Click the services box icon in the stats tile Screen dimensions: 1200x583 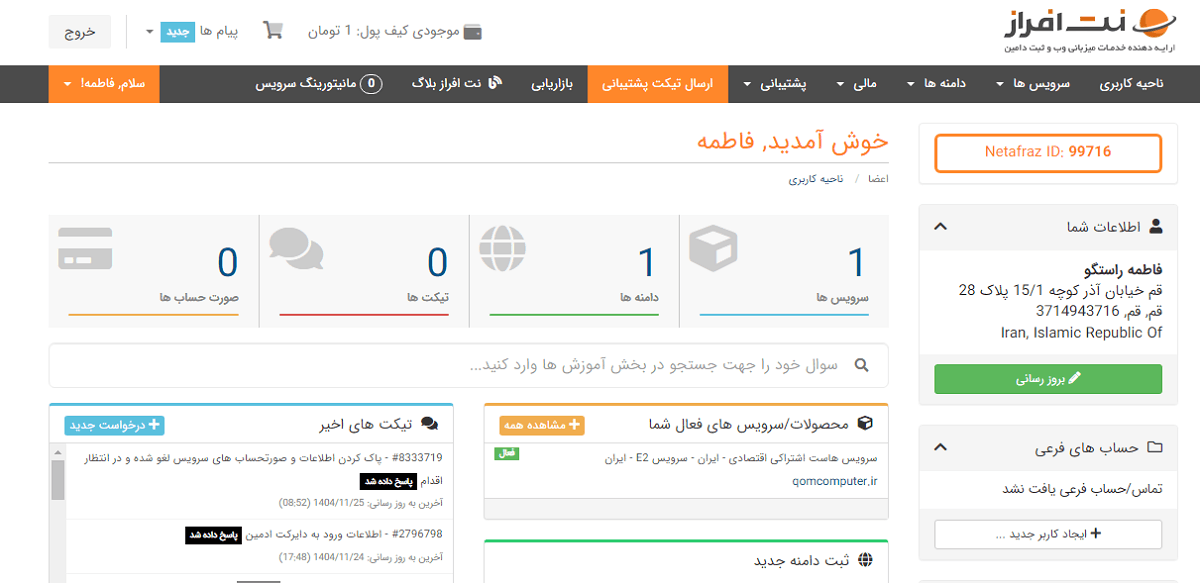(712, 249)
